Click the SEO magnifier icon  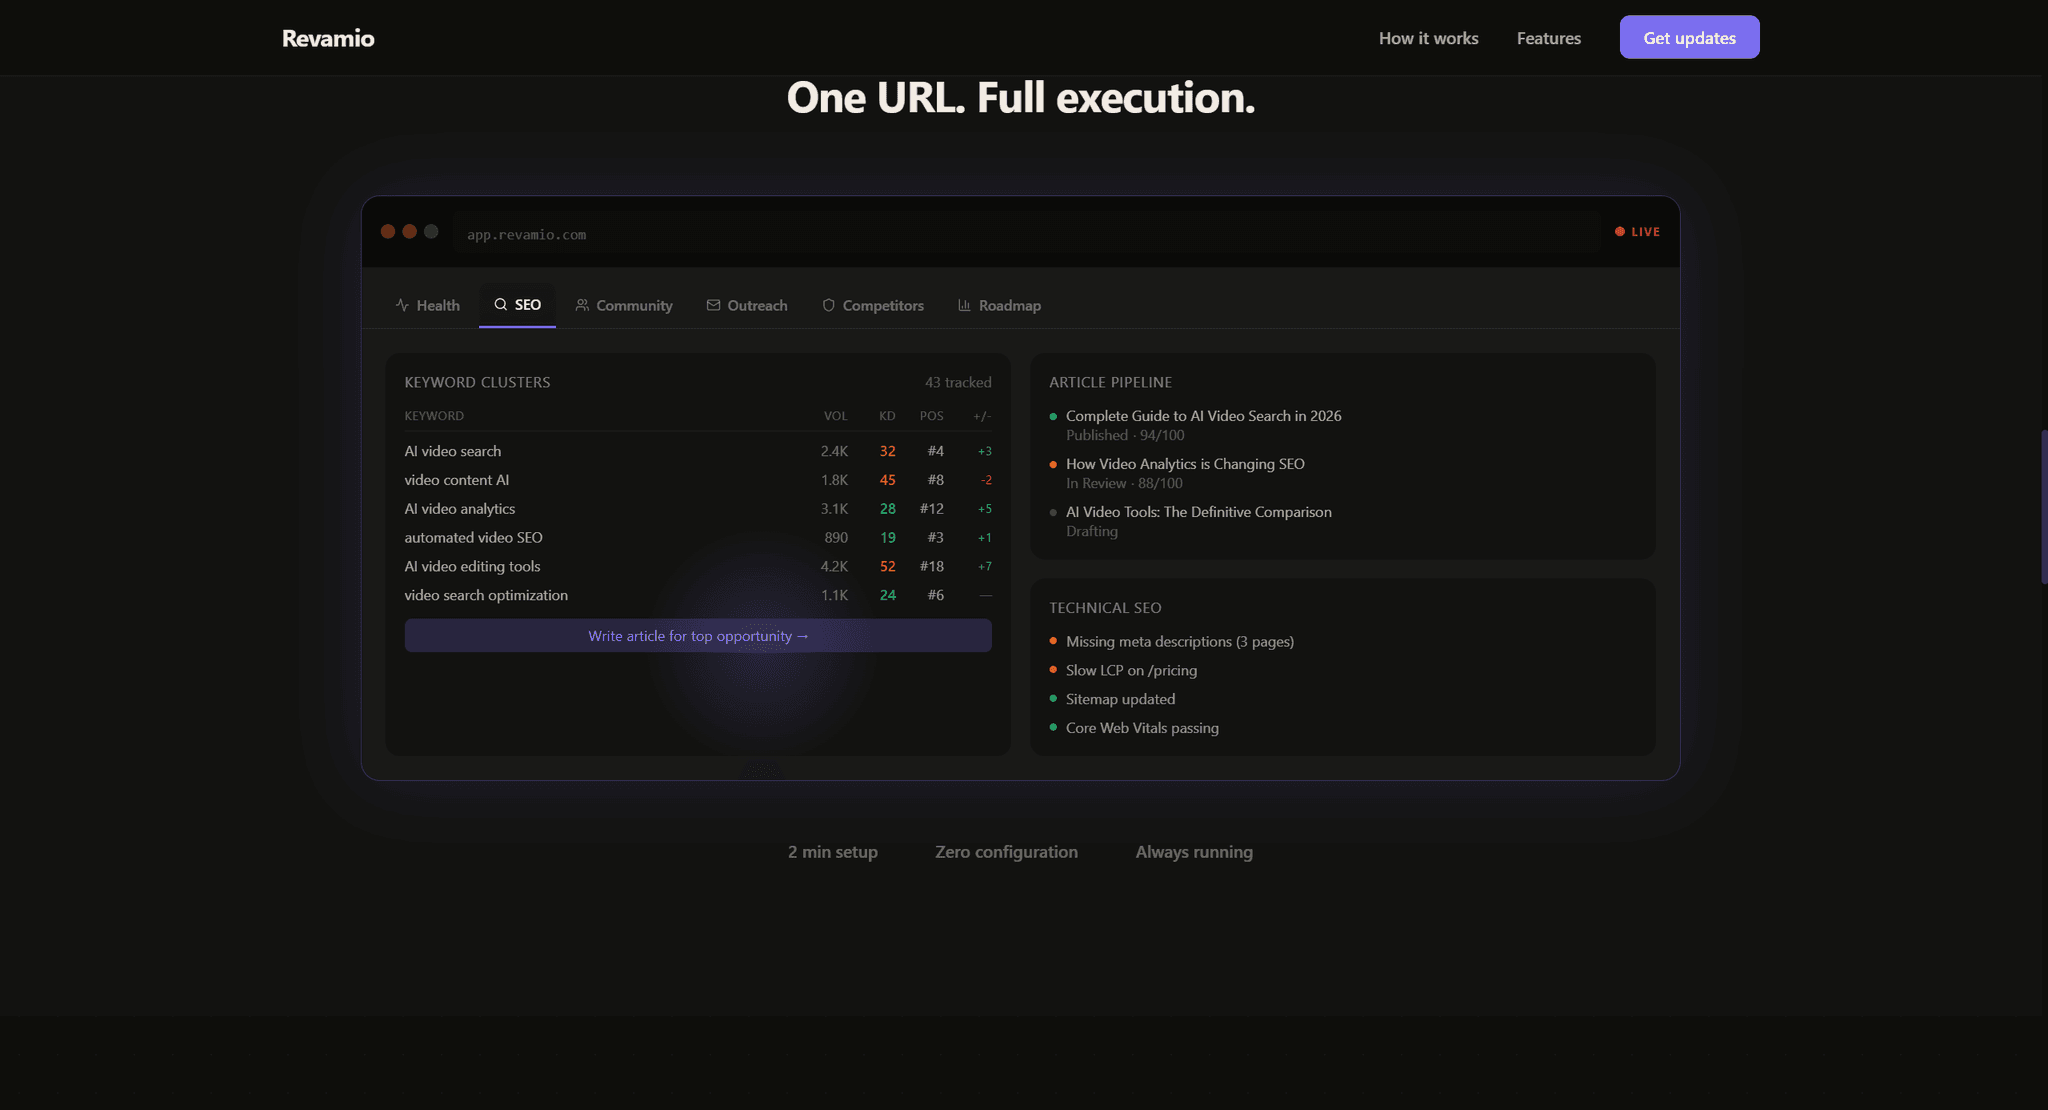click(x=501, y=304)
